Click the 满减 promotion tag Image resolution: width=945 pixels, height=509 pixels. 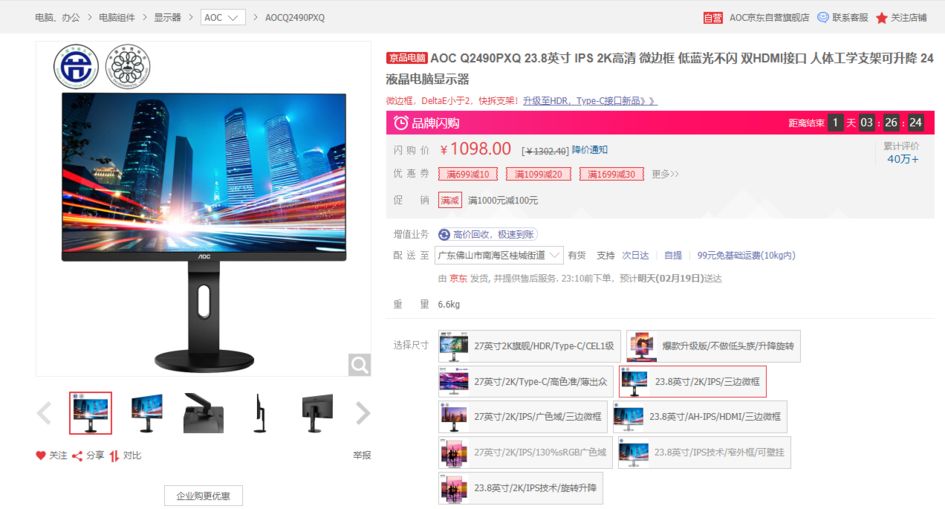pyautogui.click(x=450, y=200)
